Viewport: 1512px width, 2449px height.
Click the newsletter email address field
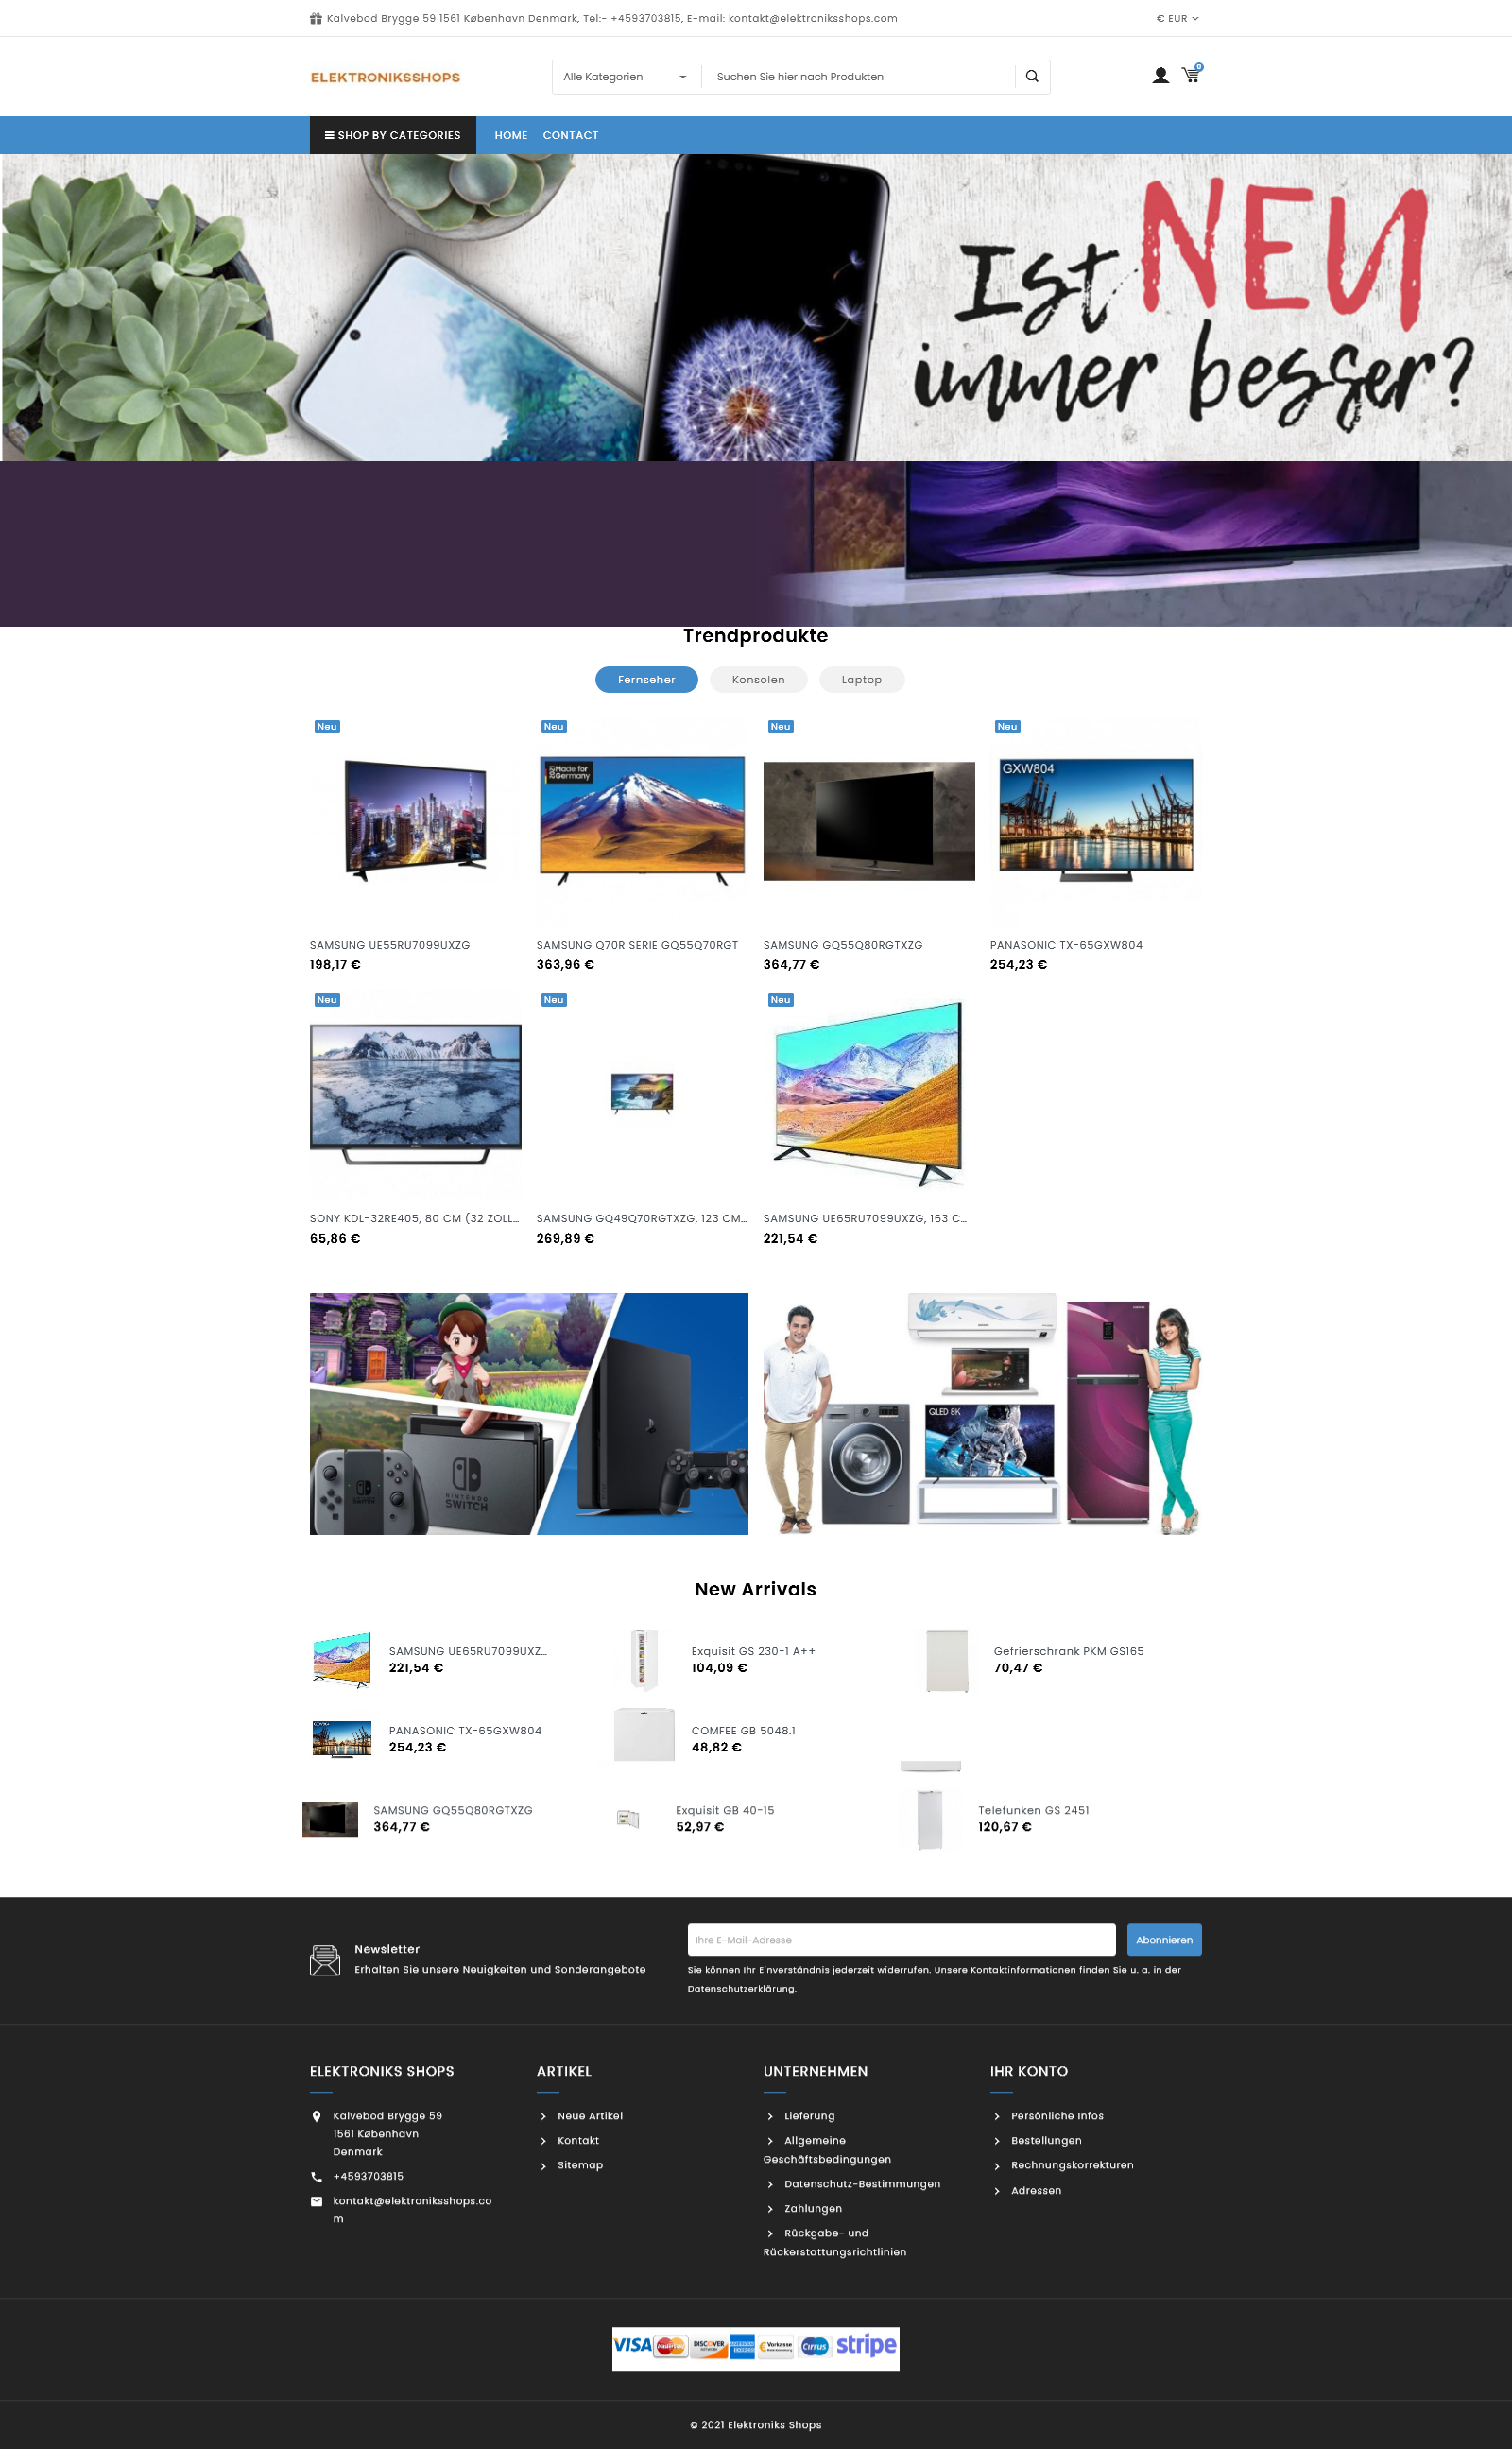pos(901,1940)
